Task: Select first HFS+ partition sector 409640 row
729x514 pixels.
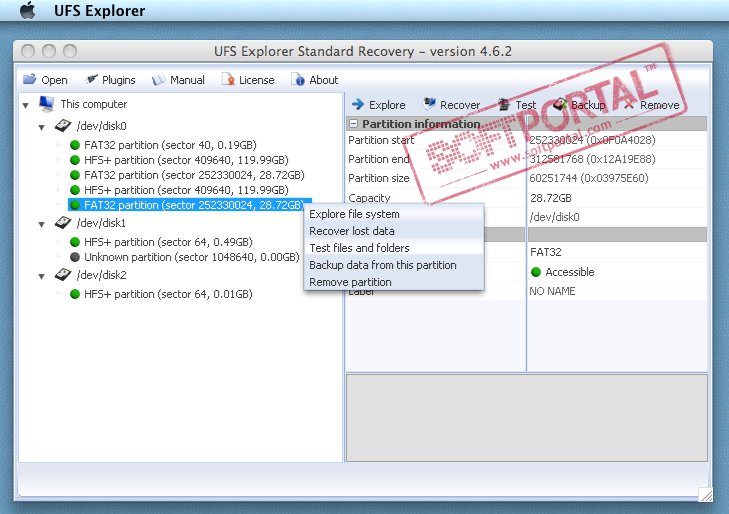Action: click(186, 160)
